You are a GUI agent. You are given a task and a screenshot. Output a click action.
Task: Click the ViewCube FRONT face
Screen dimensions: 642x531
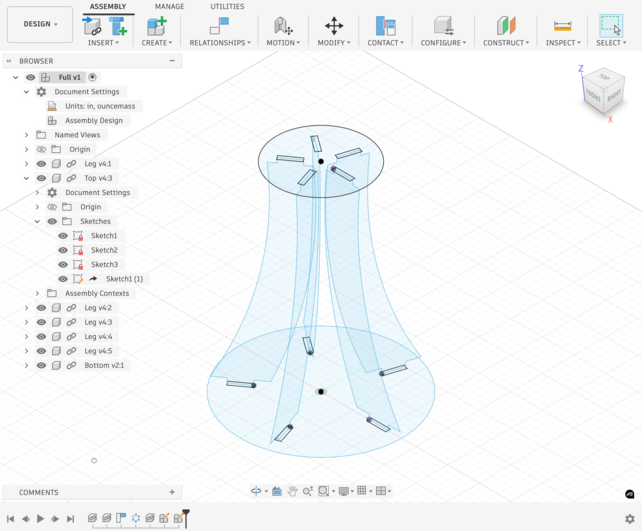point(593,96)
